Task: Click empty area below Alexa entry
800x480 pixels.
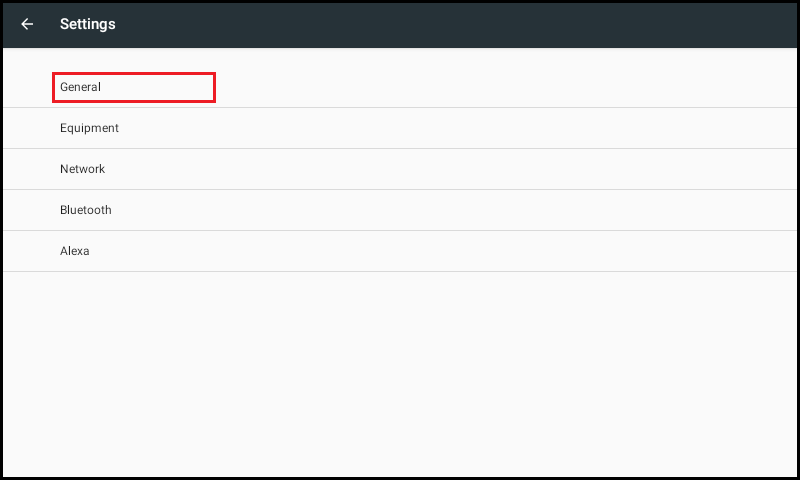Action: pos(400,374)
